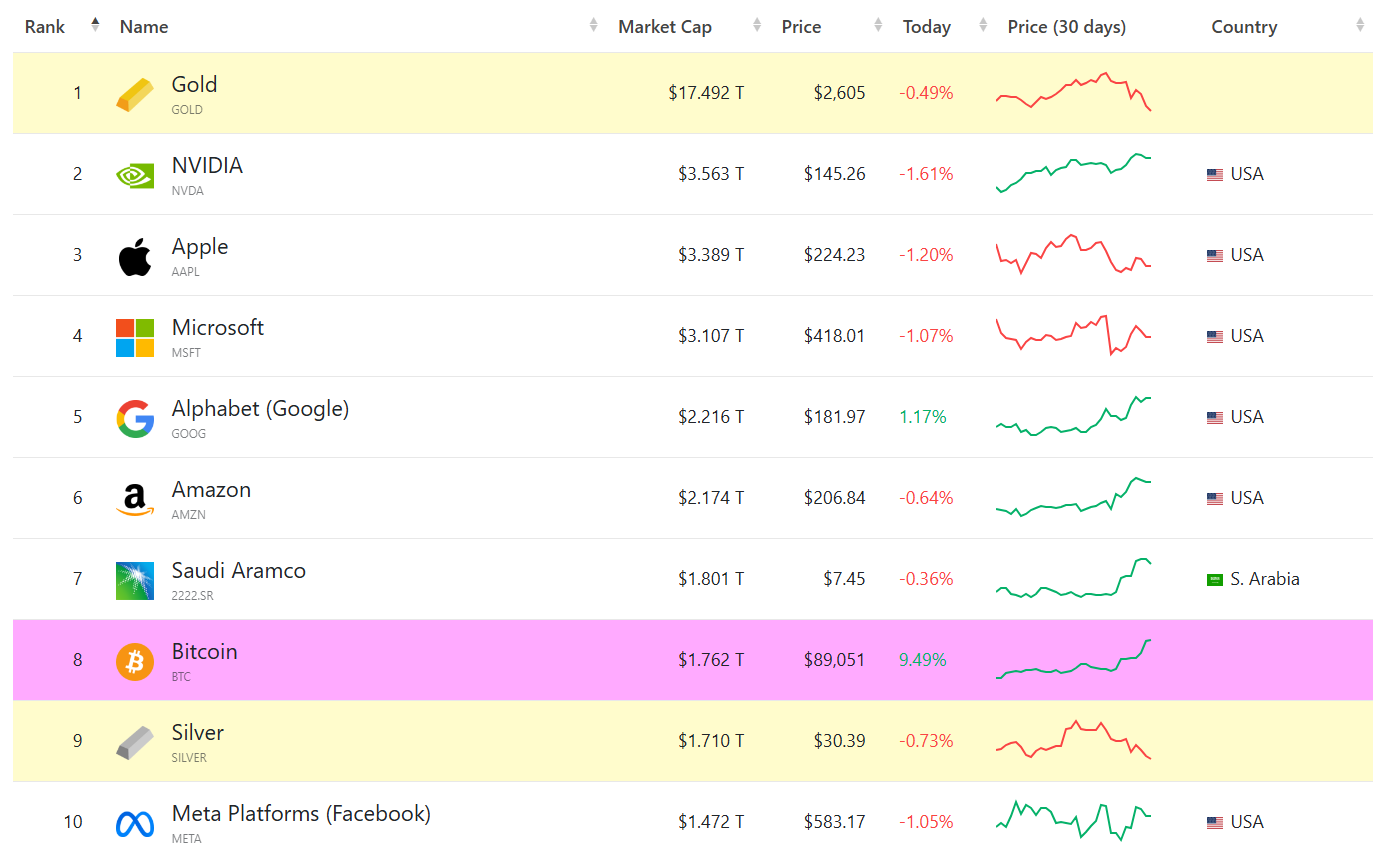Open the NVIDIA company link
The height and width of the screenshot is (862, 1385).
coord(207,166)
